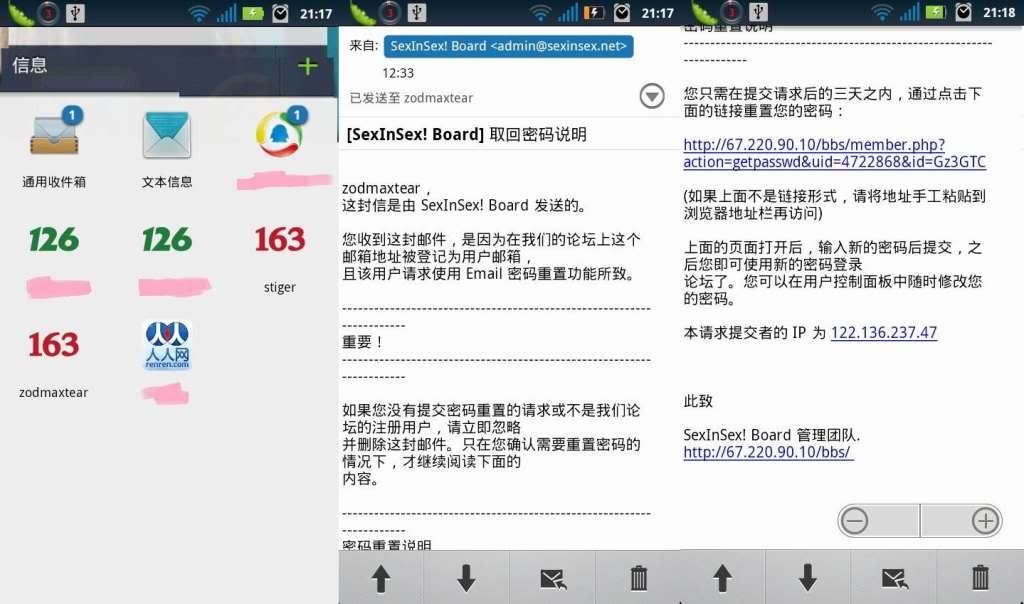Tap Wi-Fi icon in middle status bar

tap(540, 12)
